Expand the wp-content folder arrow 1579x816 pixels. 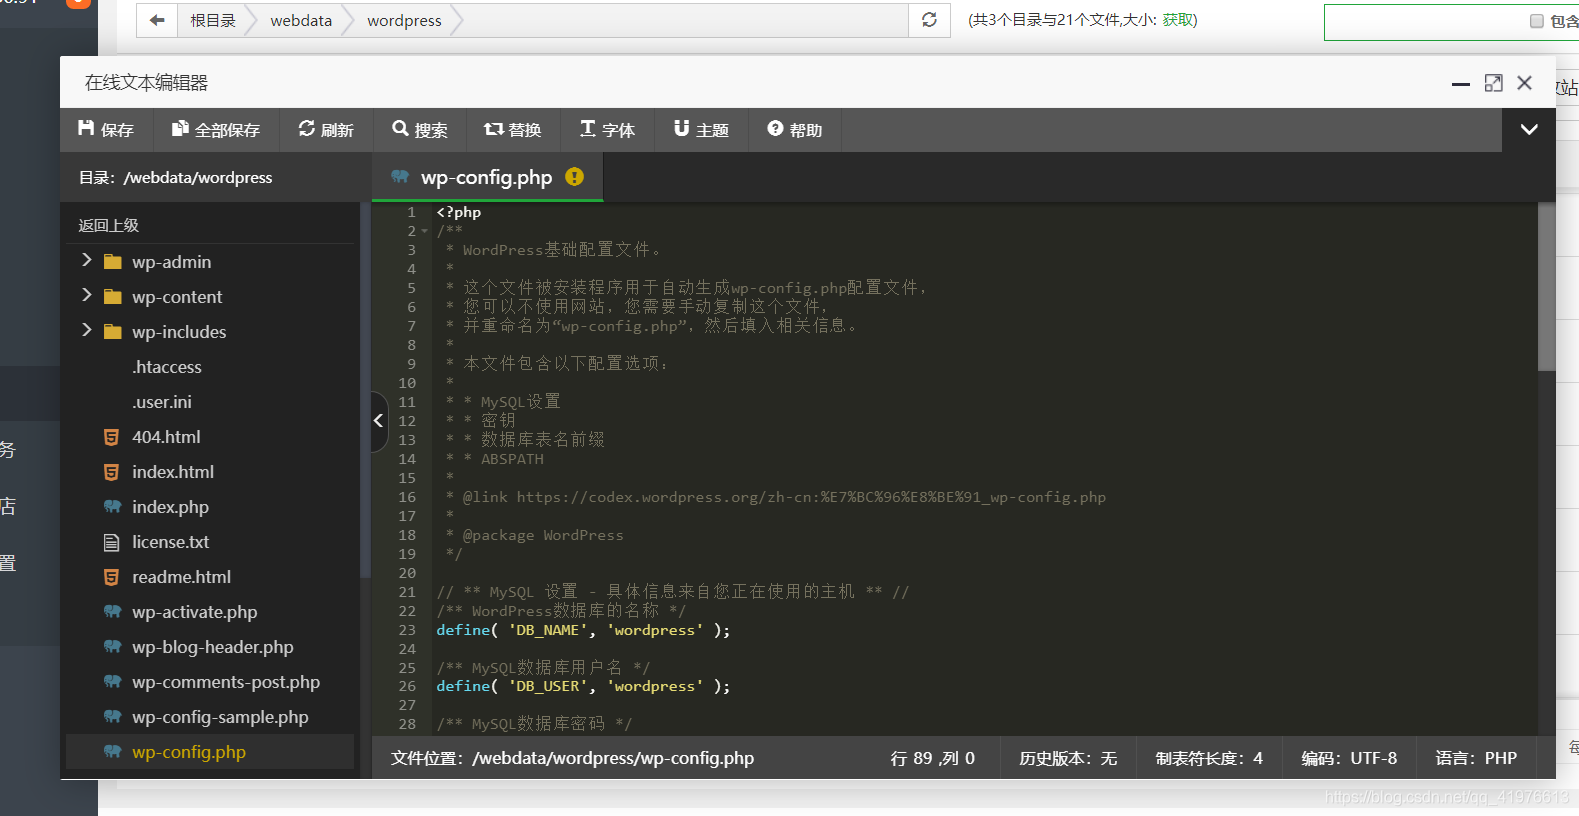(x=86, y=295)
